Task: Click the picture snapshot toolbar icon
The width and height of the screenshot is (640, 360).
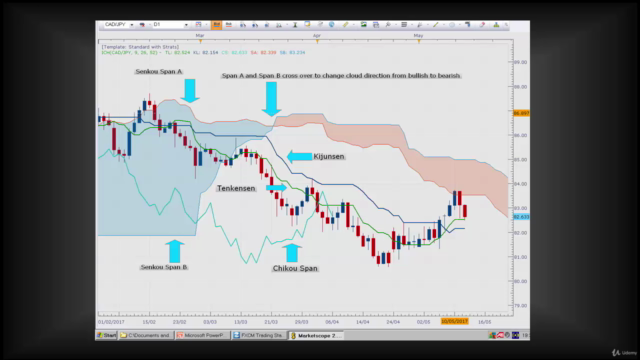Action: tap(363, 25)
